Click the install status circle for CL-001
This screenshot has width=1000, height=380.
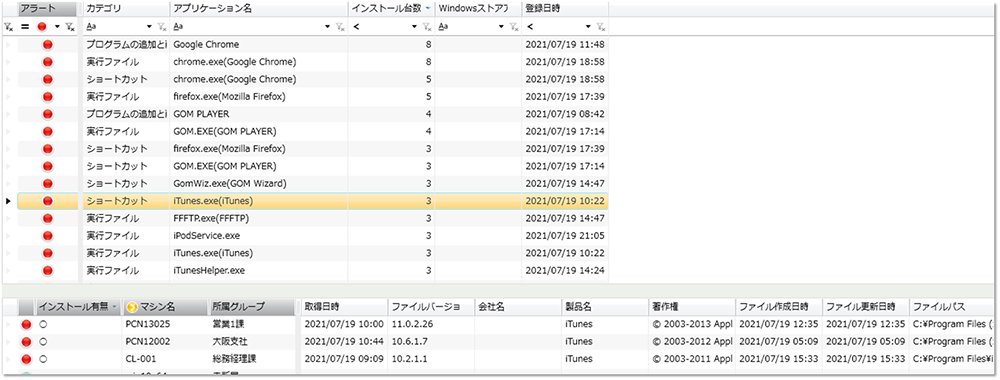(x=43, y=358)
